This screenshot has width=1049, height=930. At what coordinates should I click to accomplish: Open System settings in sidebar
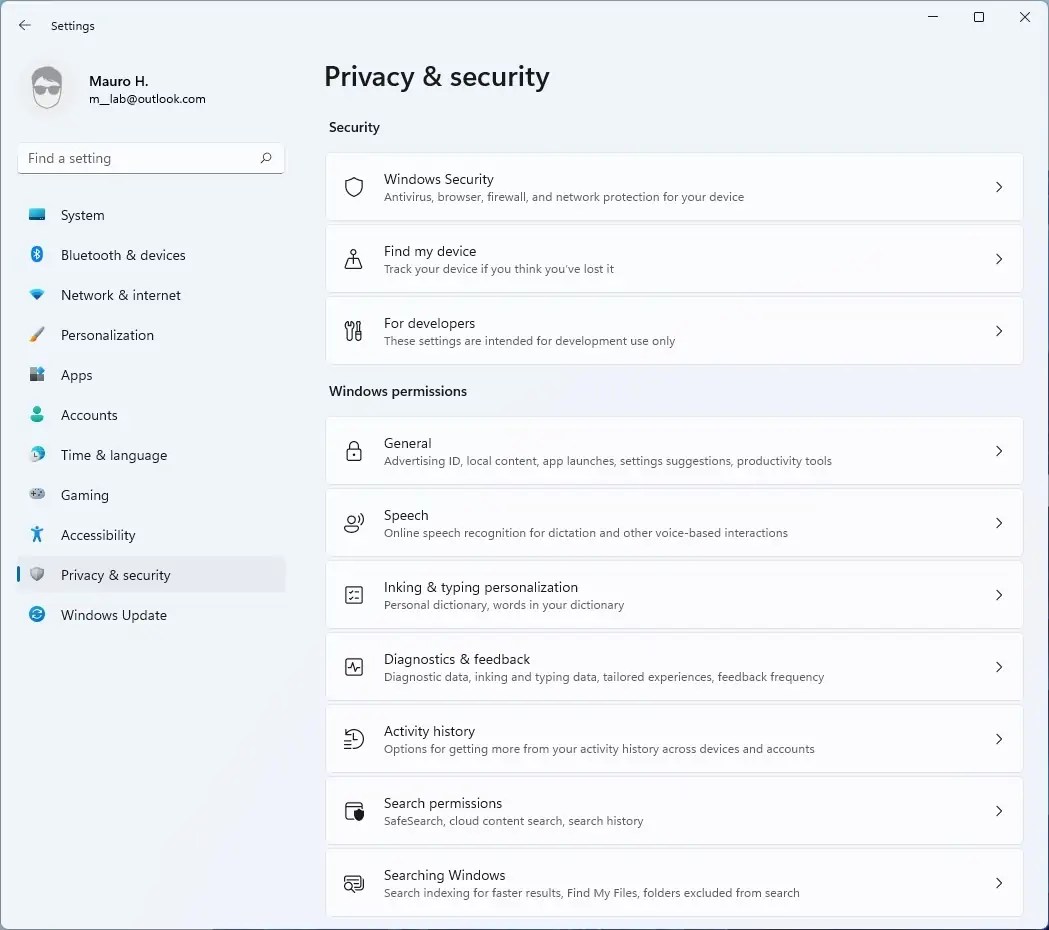point(151,215)
